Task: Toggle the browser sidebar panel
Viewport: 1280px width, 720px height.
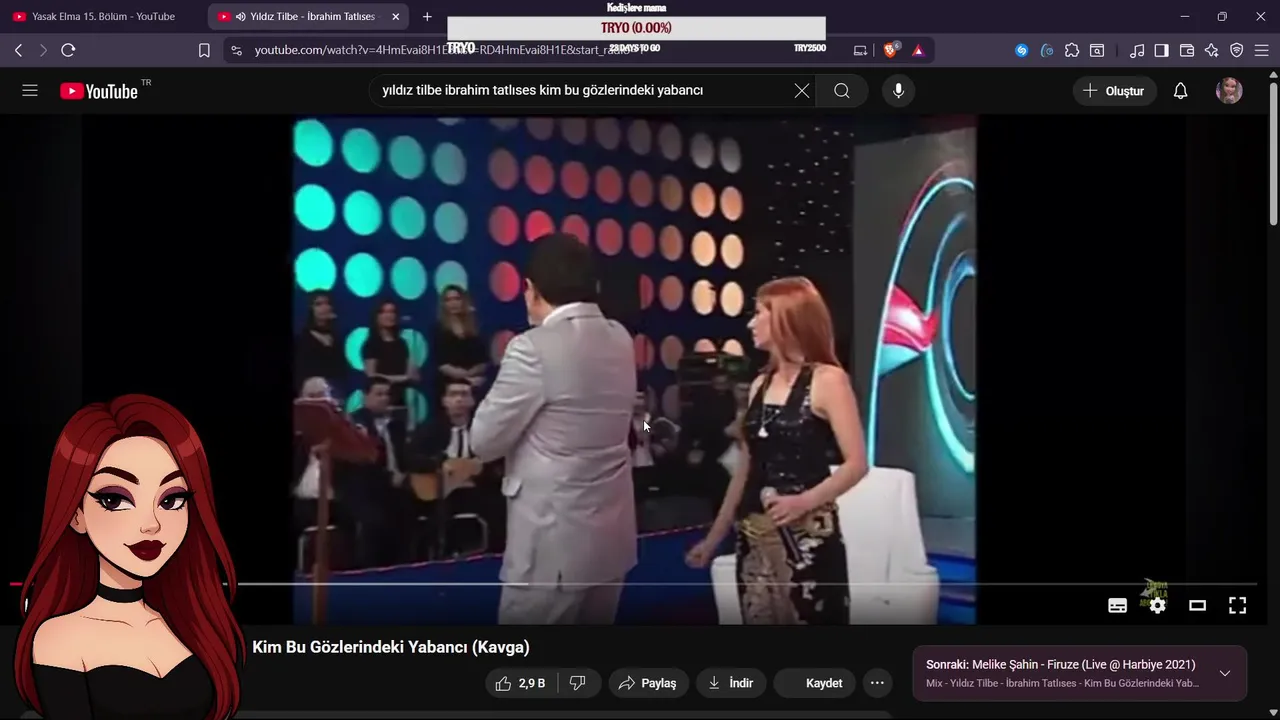Action: coord(1161,50)
